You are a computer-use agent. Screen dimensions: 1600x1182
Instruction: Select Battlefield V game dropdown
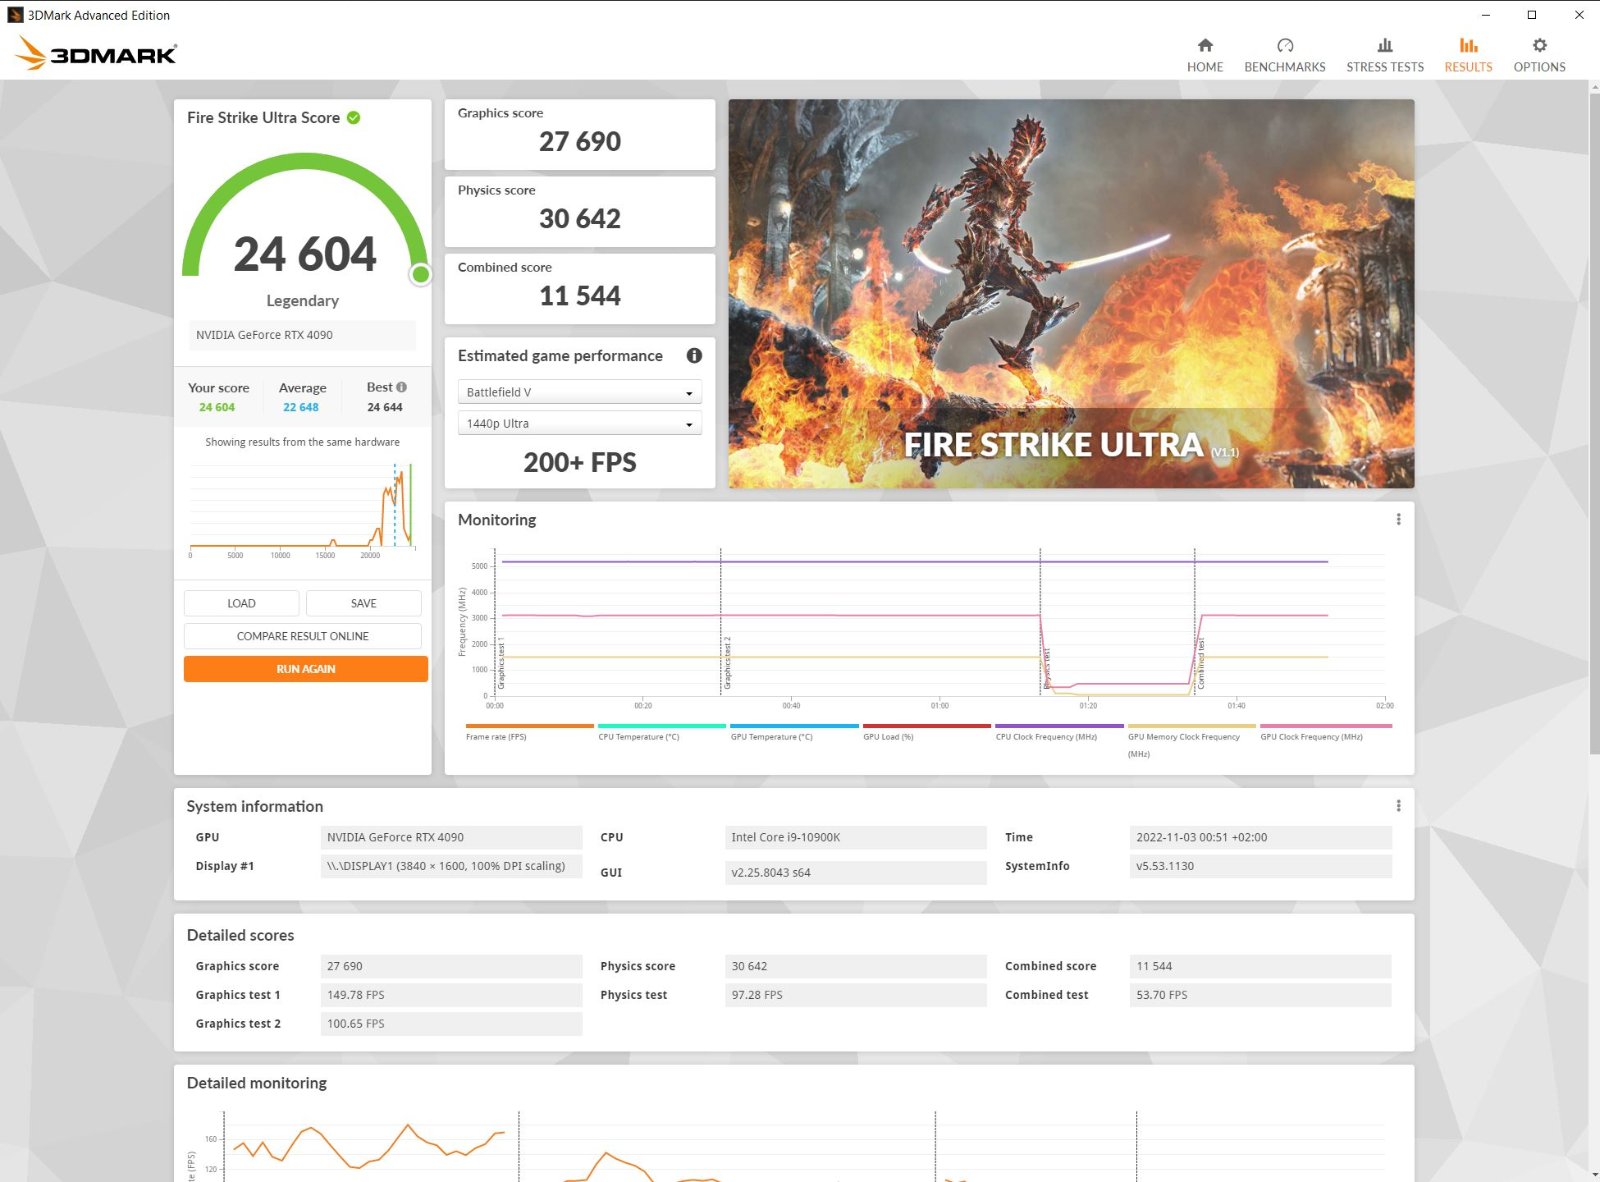[x=580, y=392]
